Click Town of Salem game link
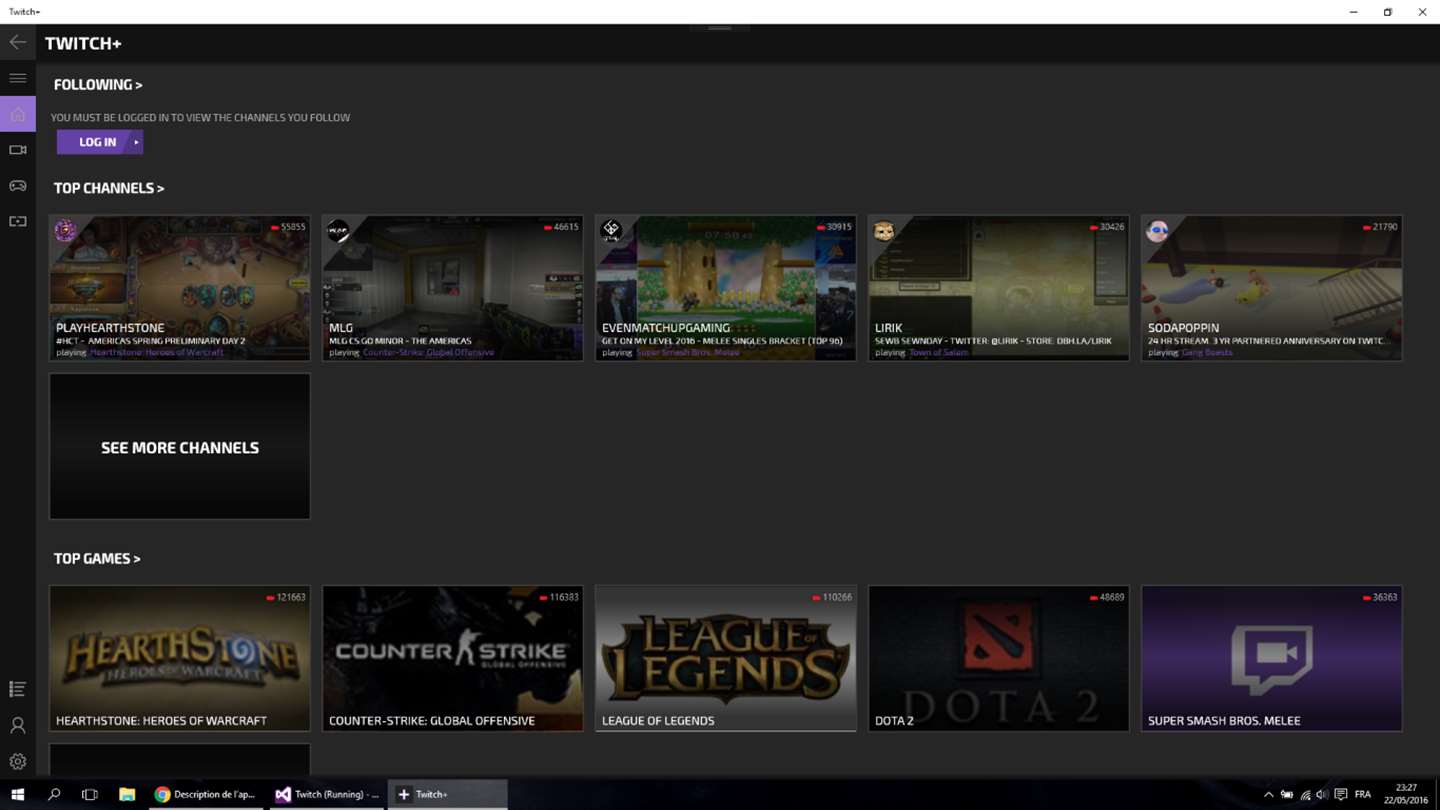The image size is (1440, 810). click(x=938, y=352)
